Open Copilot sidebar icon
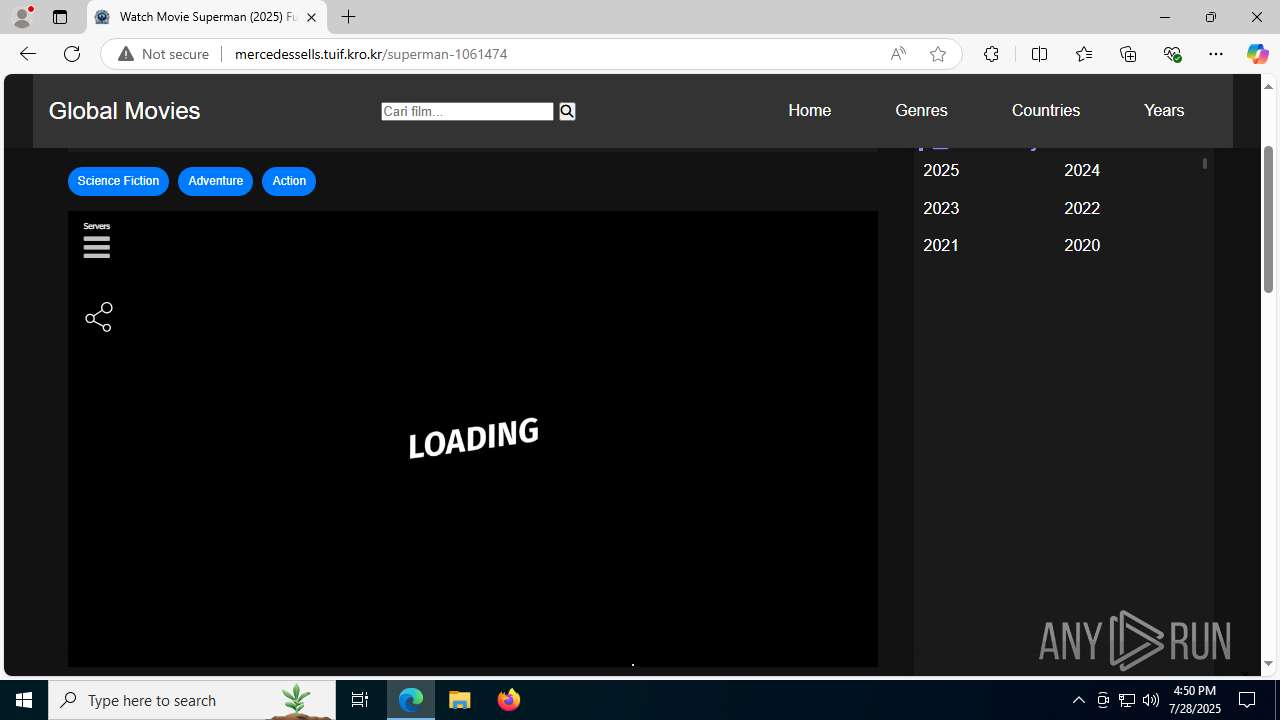The image size is (1280, 720). pos(1257,54)
